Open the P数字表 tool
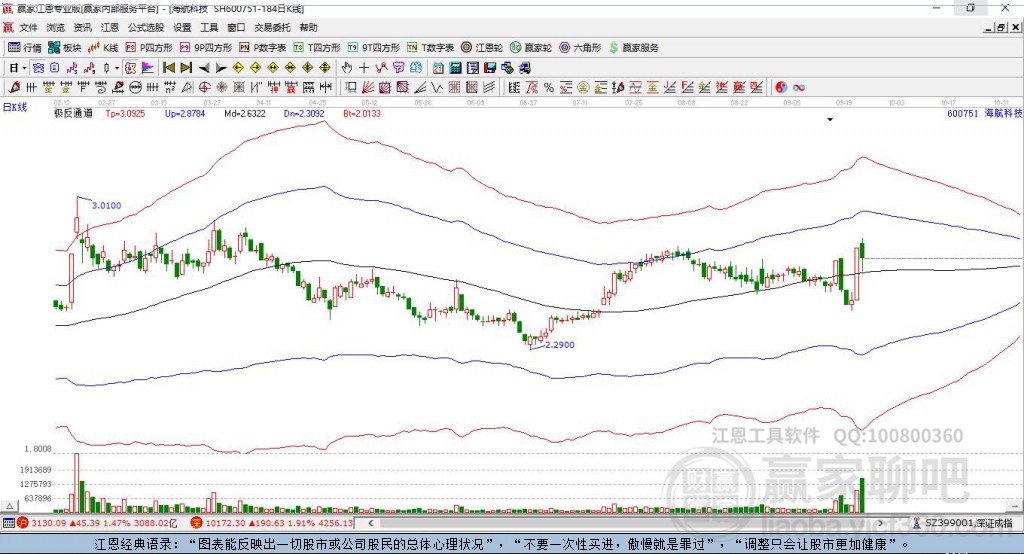Image resolution: width=1024 pixels, height=554 pixels. 263,48
